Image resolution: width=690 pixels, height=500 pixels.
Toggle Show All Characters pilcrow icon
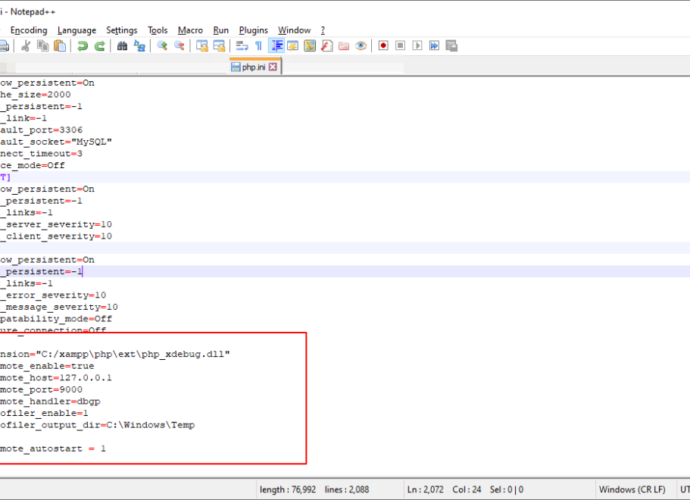(258, 46)
